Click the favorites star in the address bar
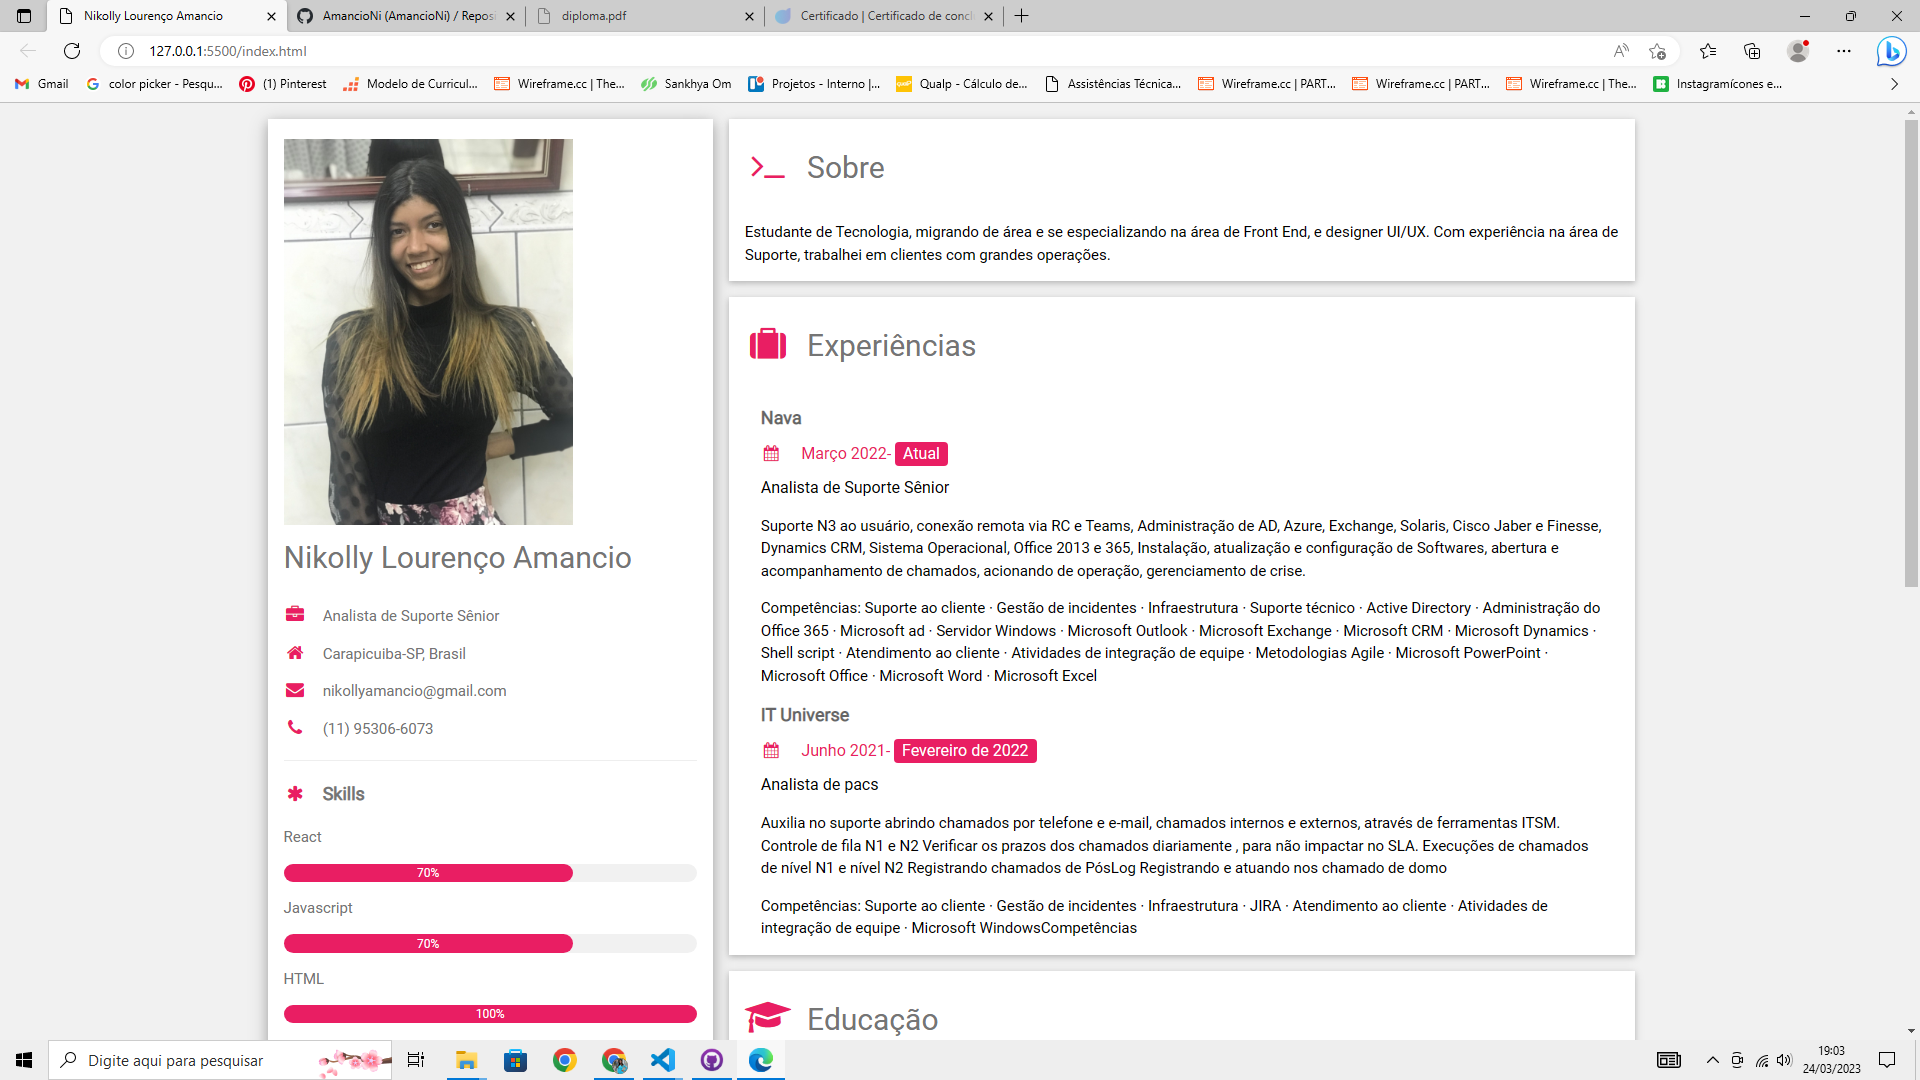1920x1080 pixels. pos(1660,50)
